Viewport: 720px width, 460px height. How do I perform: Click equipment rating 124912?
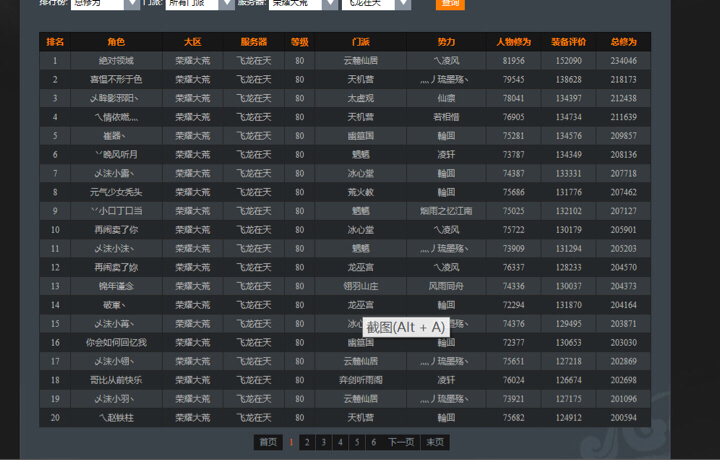(568, 418)
